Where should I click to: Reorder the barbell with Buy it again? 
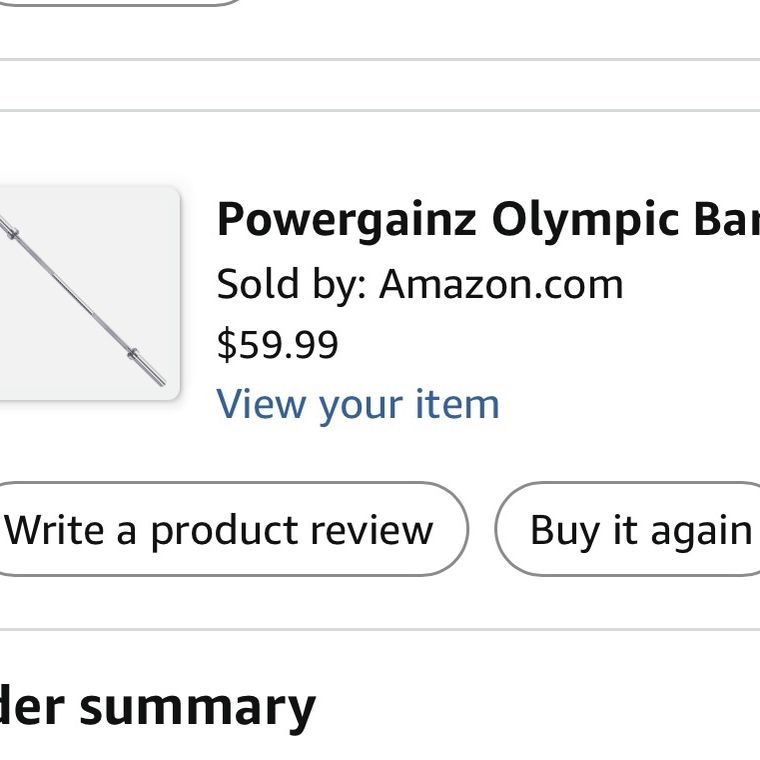628,529
